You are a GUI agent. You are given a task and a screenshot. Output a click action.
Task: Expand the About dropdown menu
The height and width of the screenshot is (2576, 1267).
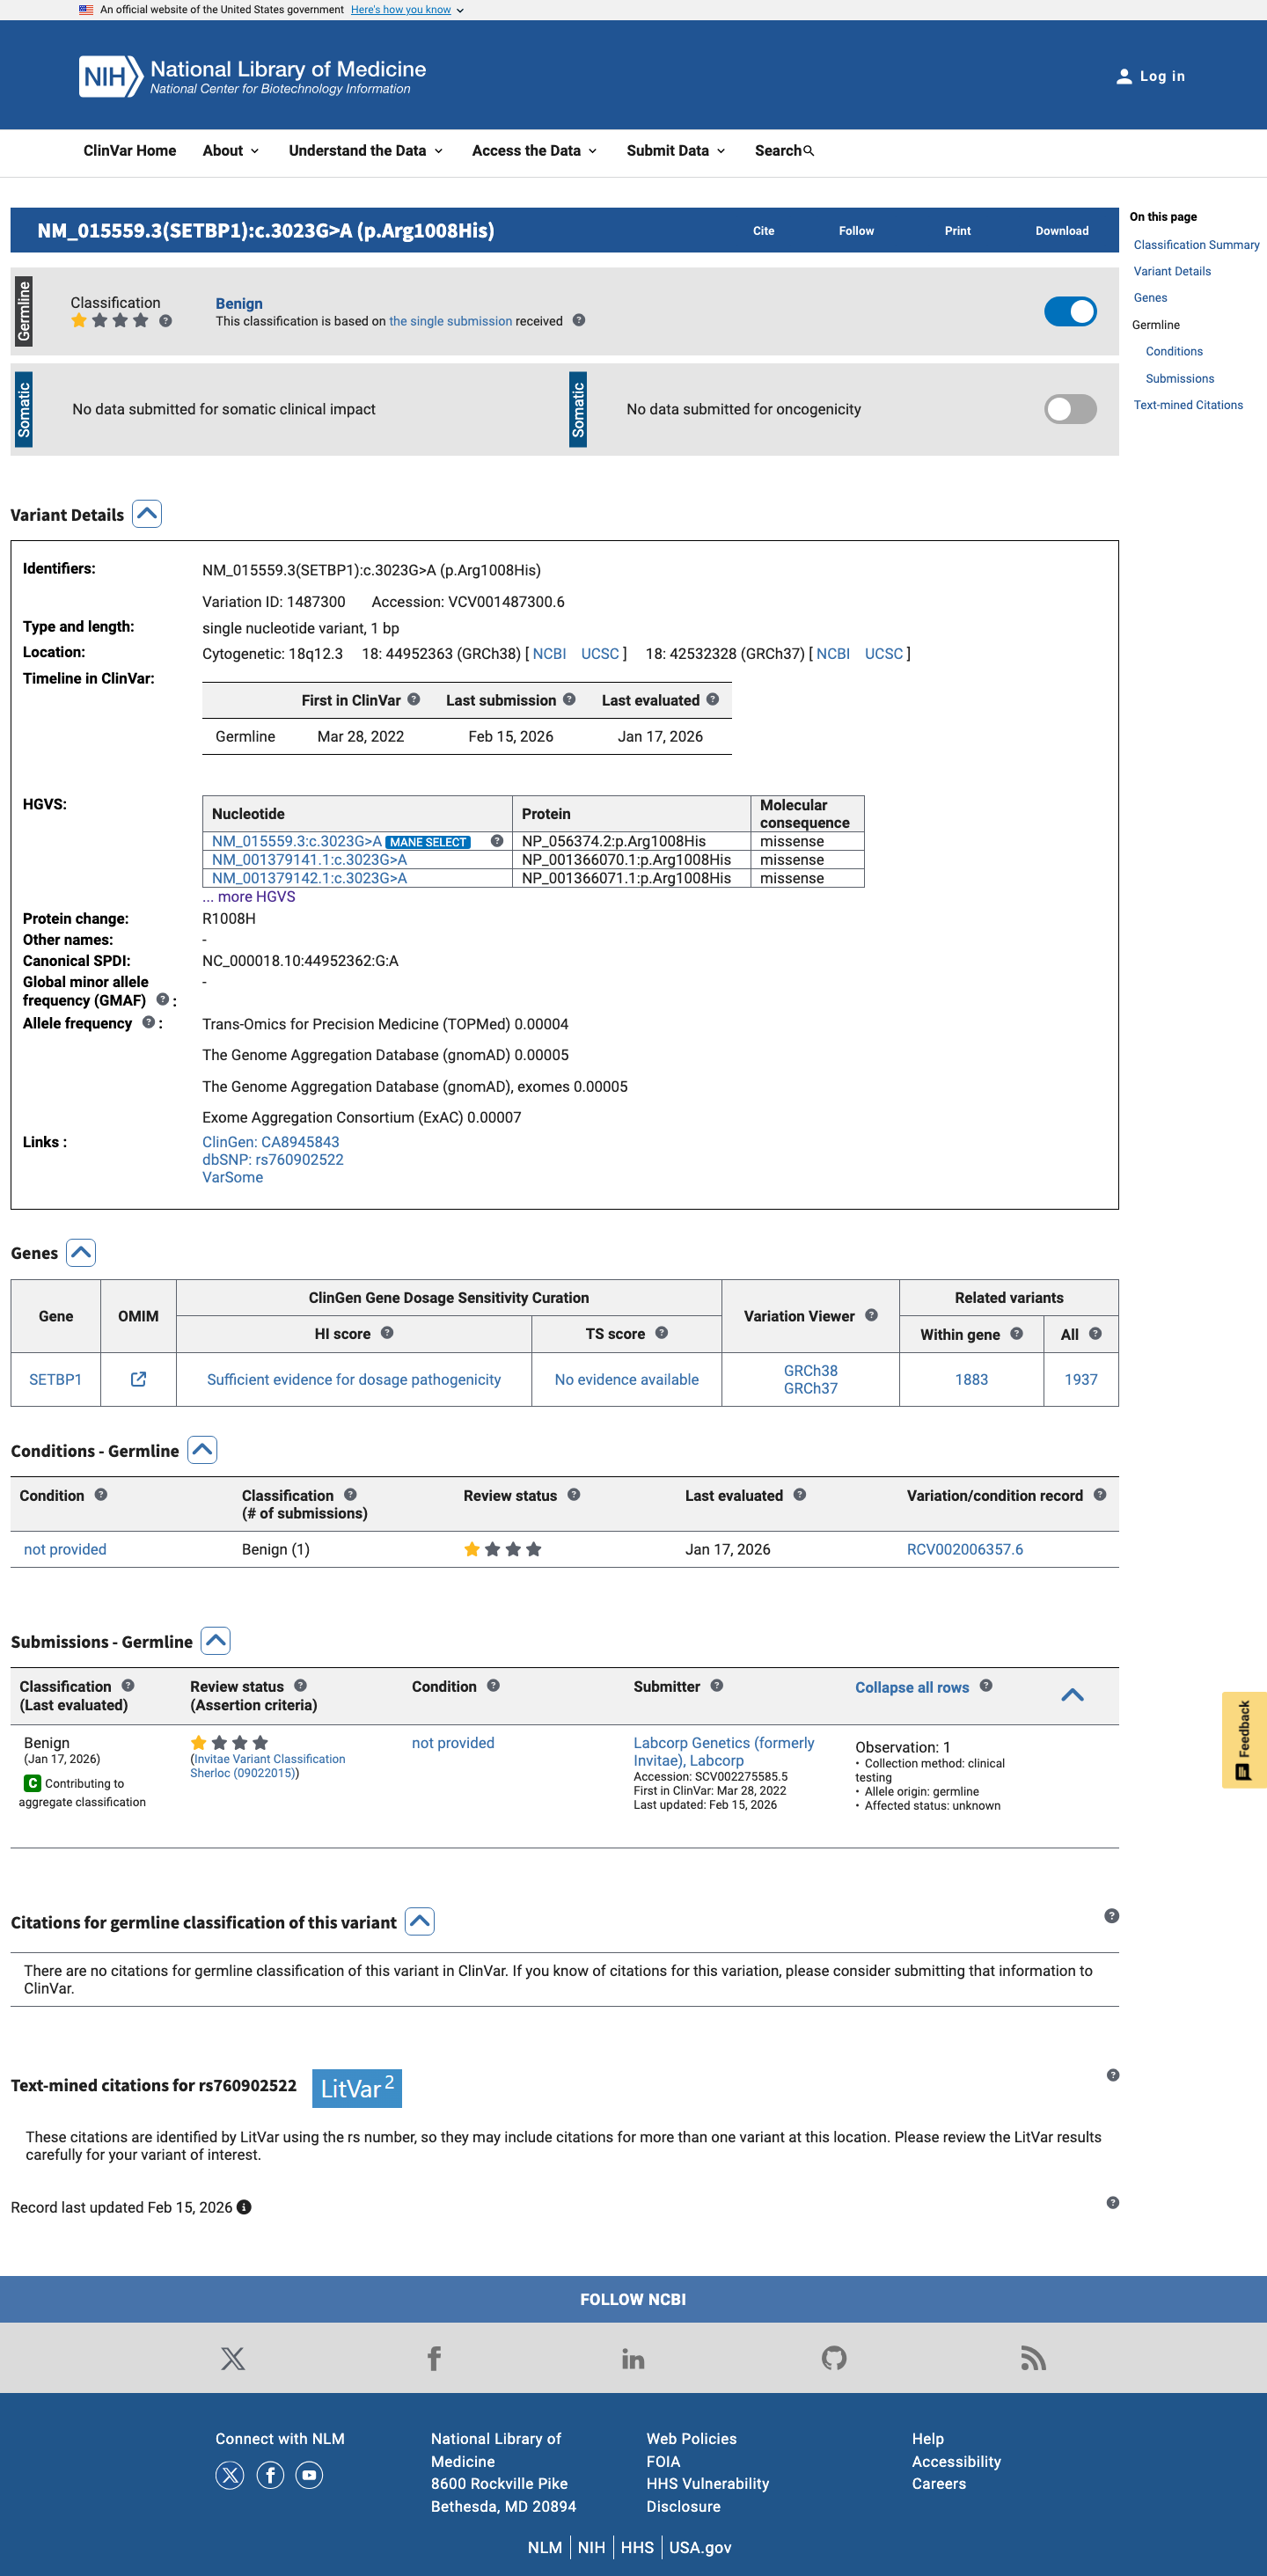[x=231, y=151]
